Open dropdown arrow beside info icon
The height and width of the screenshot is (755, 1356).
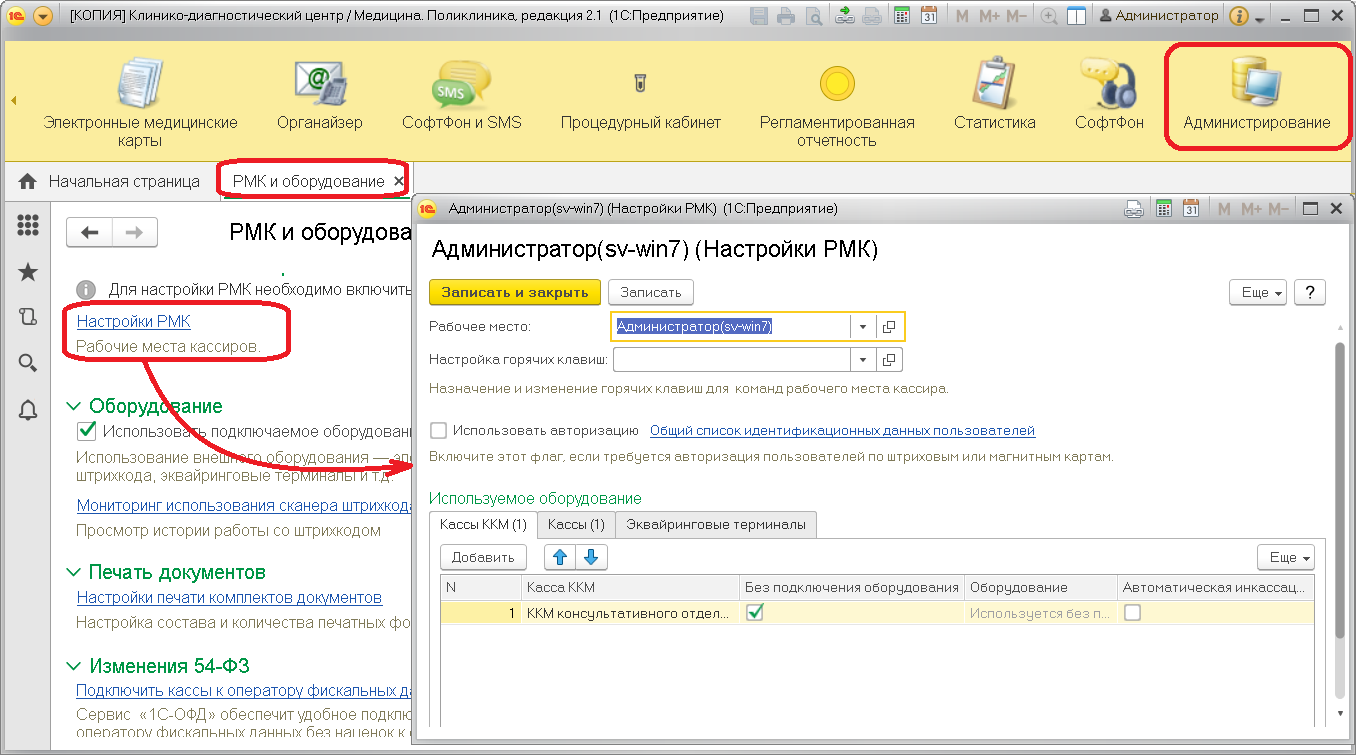coord(1259,18)
